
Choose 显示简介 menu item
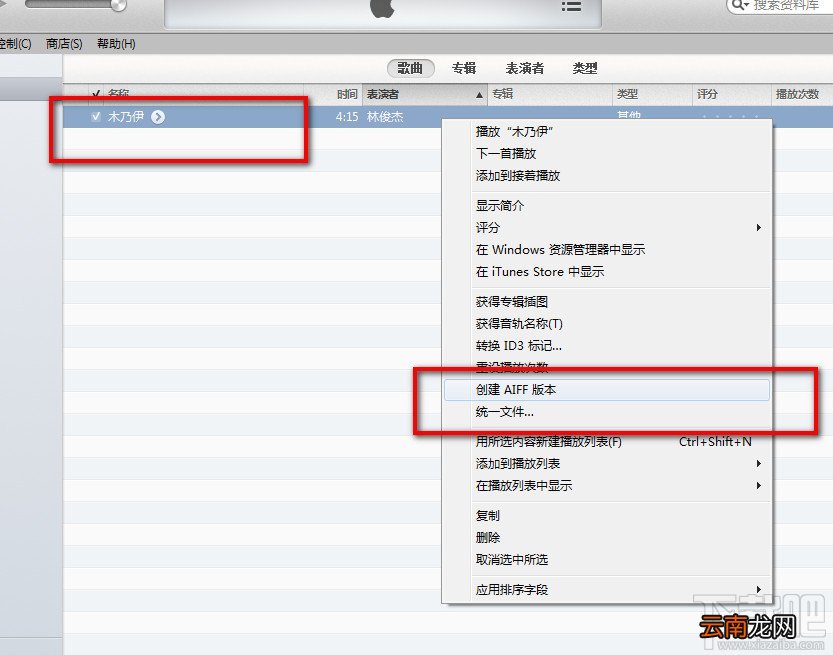(x=607, y=206)
